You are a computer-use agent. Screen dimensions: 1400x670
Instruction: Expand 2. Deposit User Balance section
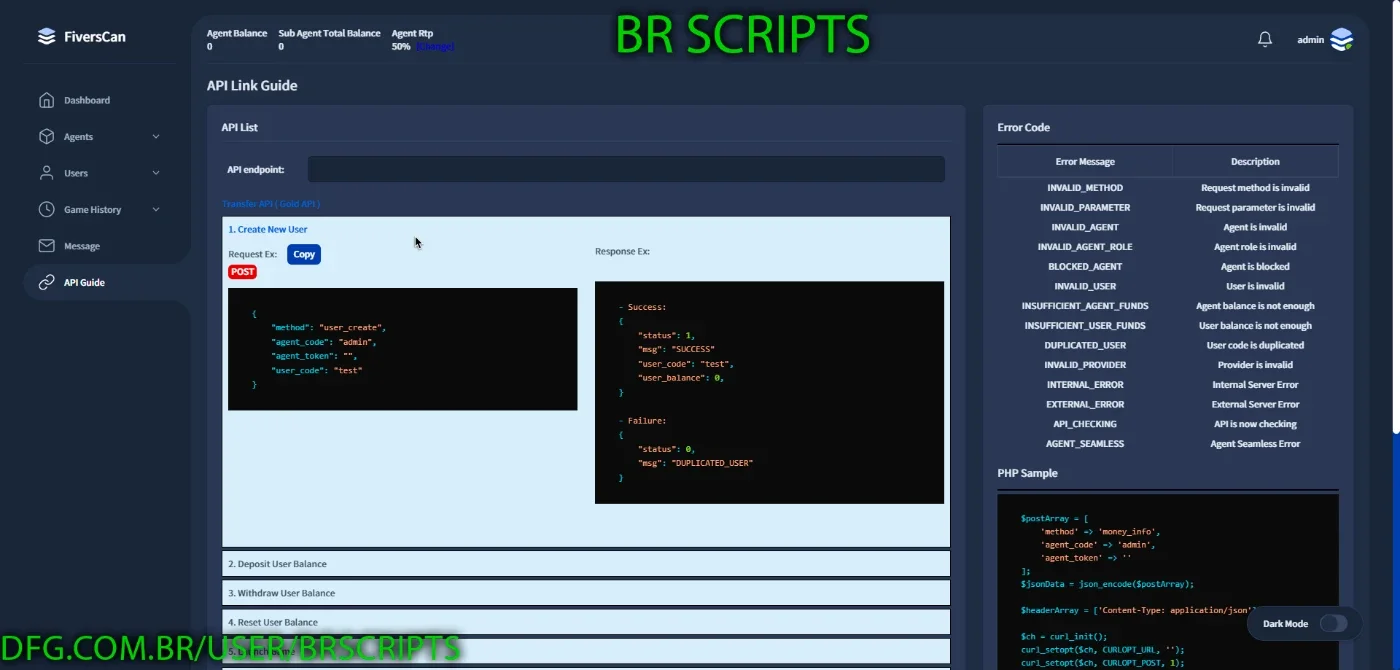586,564
